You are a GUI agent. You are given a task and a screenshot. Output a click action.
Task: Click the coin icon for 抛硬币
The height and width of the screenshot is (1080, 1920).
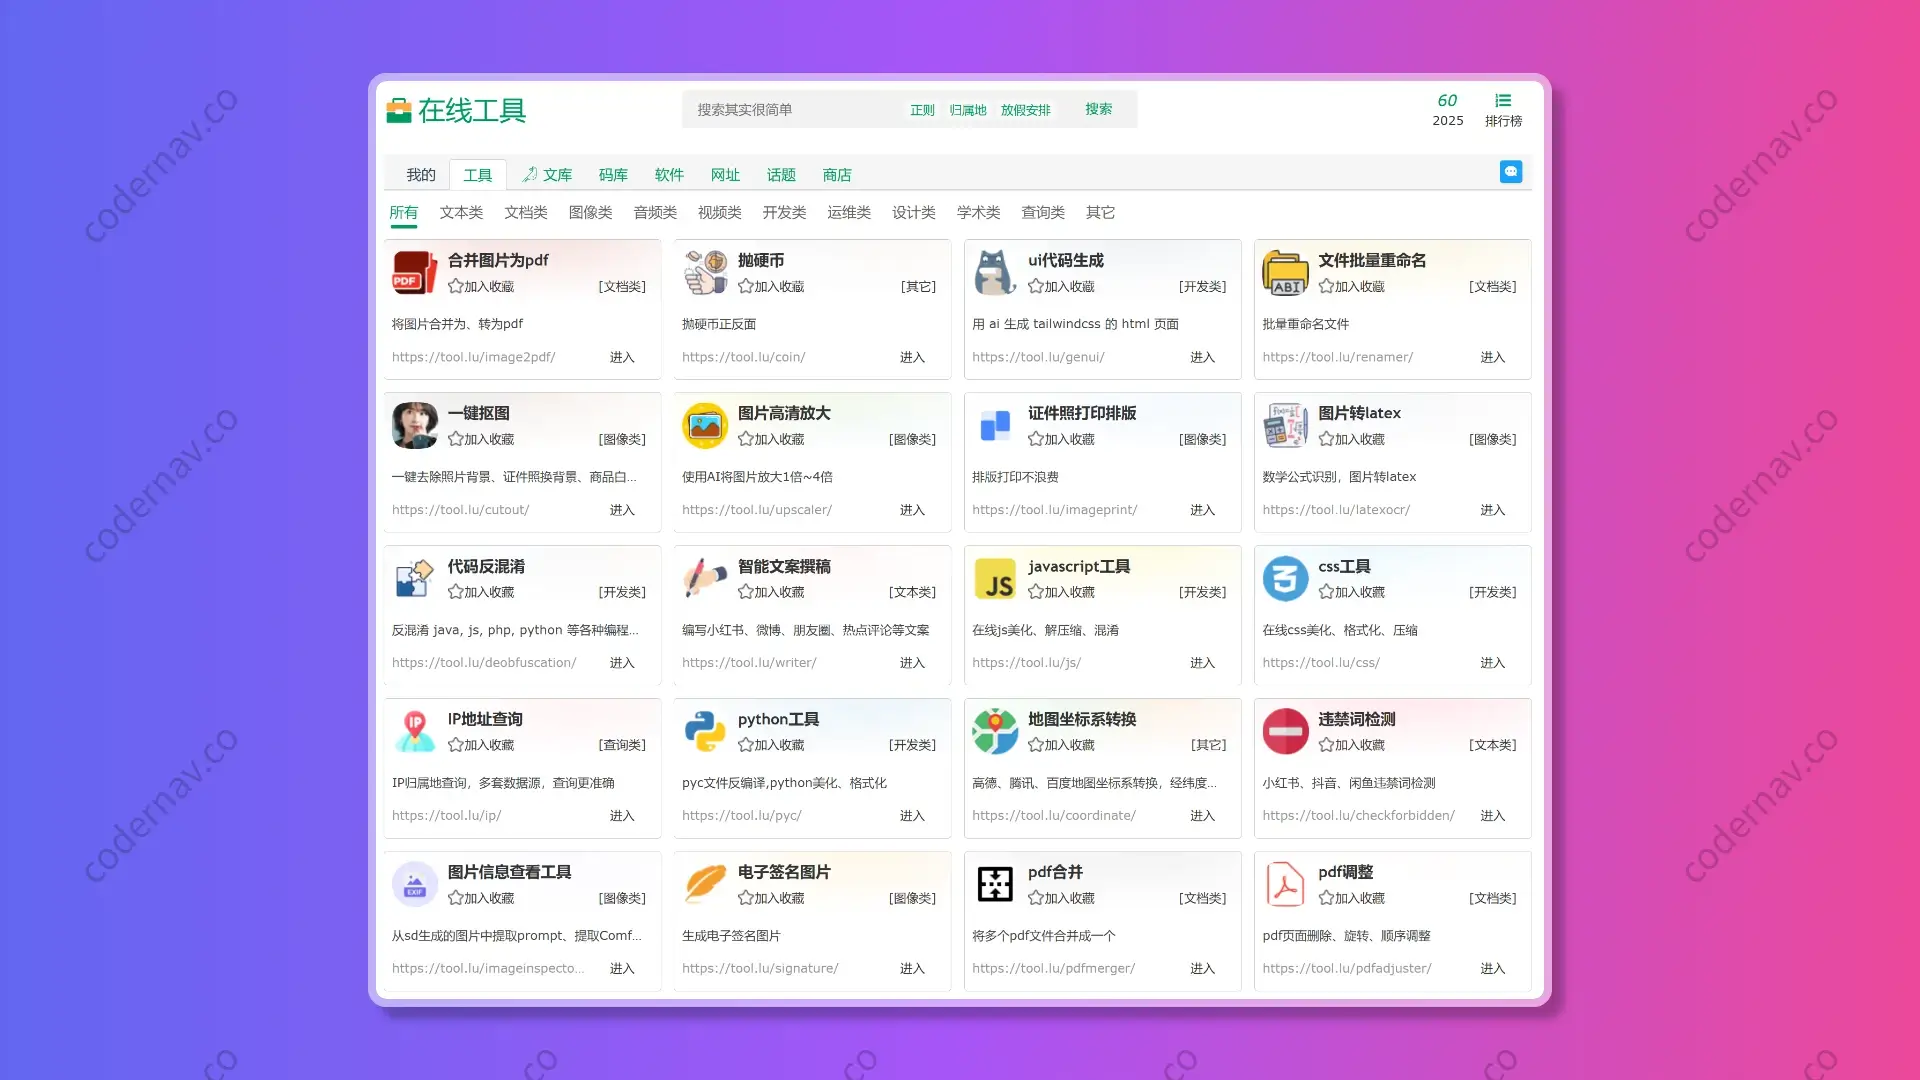point(704,272)
